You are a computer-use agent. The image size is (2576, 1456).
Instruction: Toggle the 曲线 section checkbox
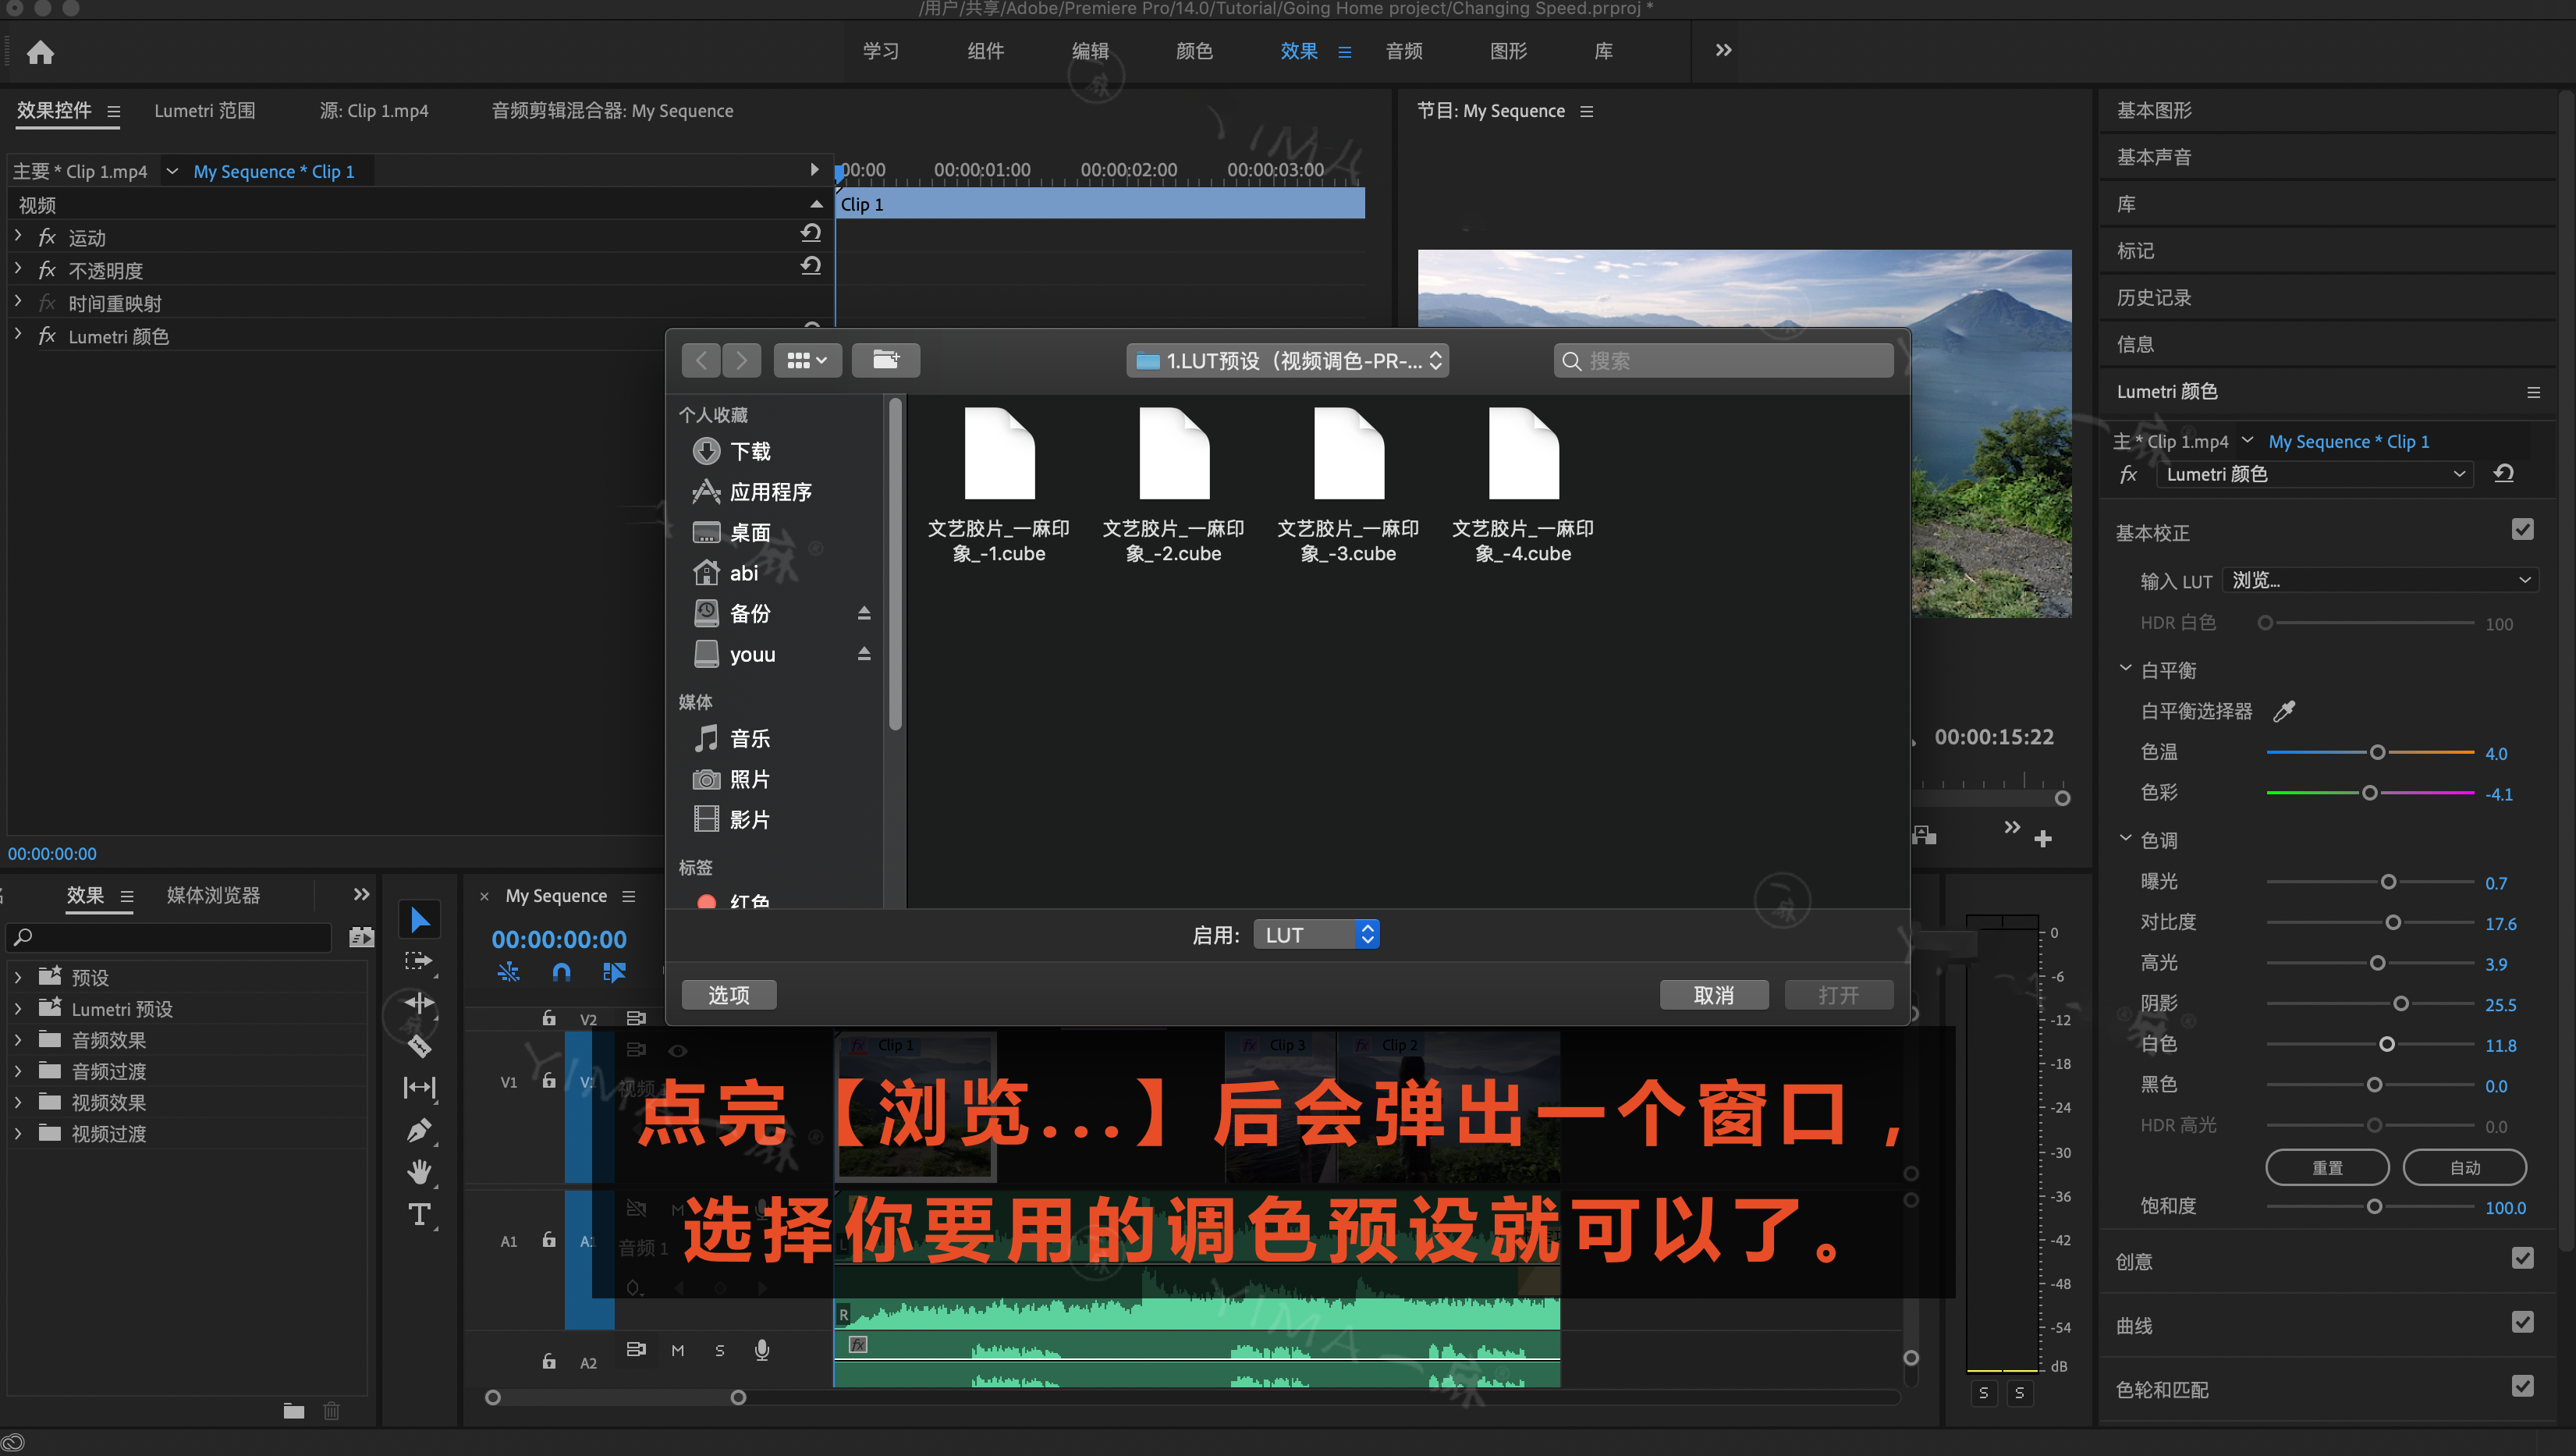point(2523,1322)
